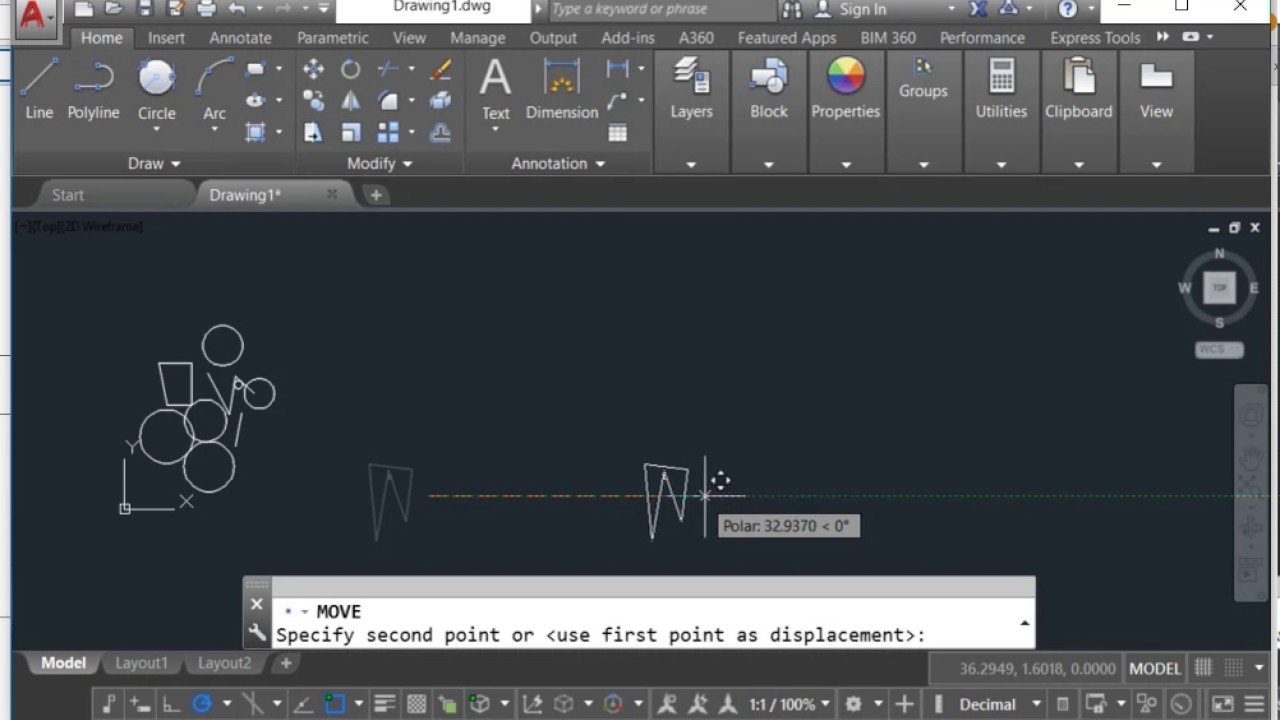Open the Express Tools ribbon tab
This screenshot has width=1280, height=720.
click(x=1095, y=37)
